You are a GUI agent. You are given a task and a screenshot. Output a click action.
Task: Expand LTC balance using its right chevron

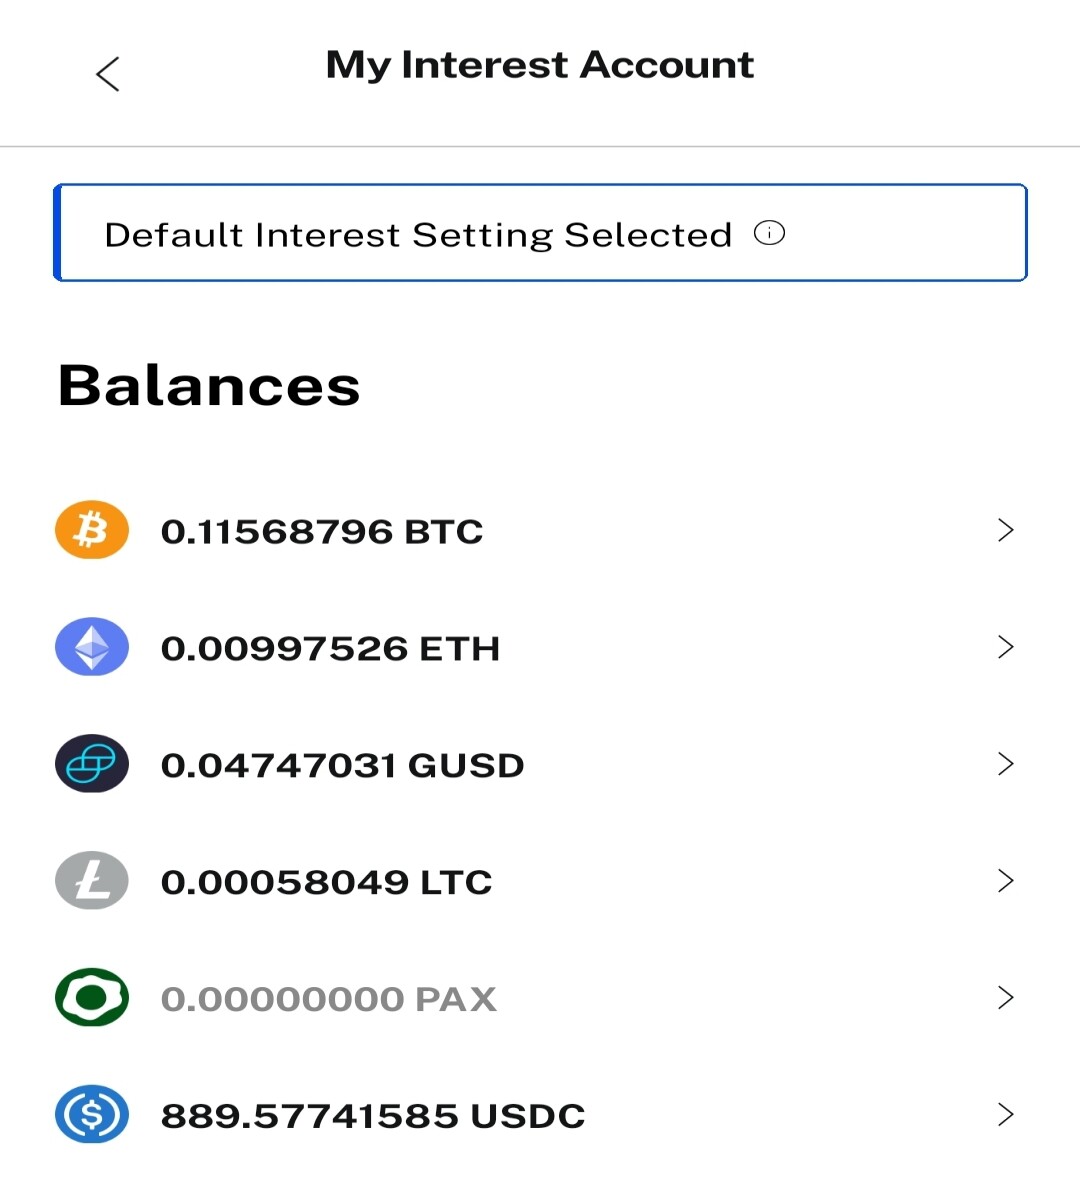pyautogui.click(x=1006, y=881)
